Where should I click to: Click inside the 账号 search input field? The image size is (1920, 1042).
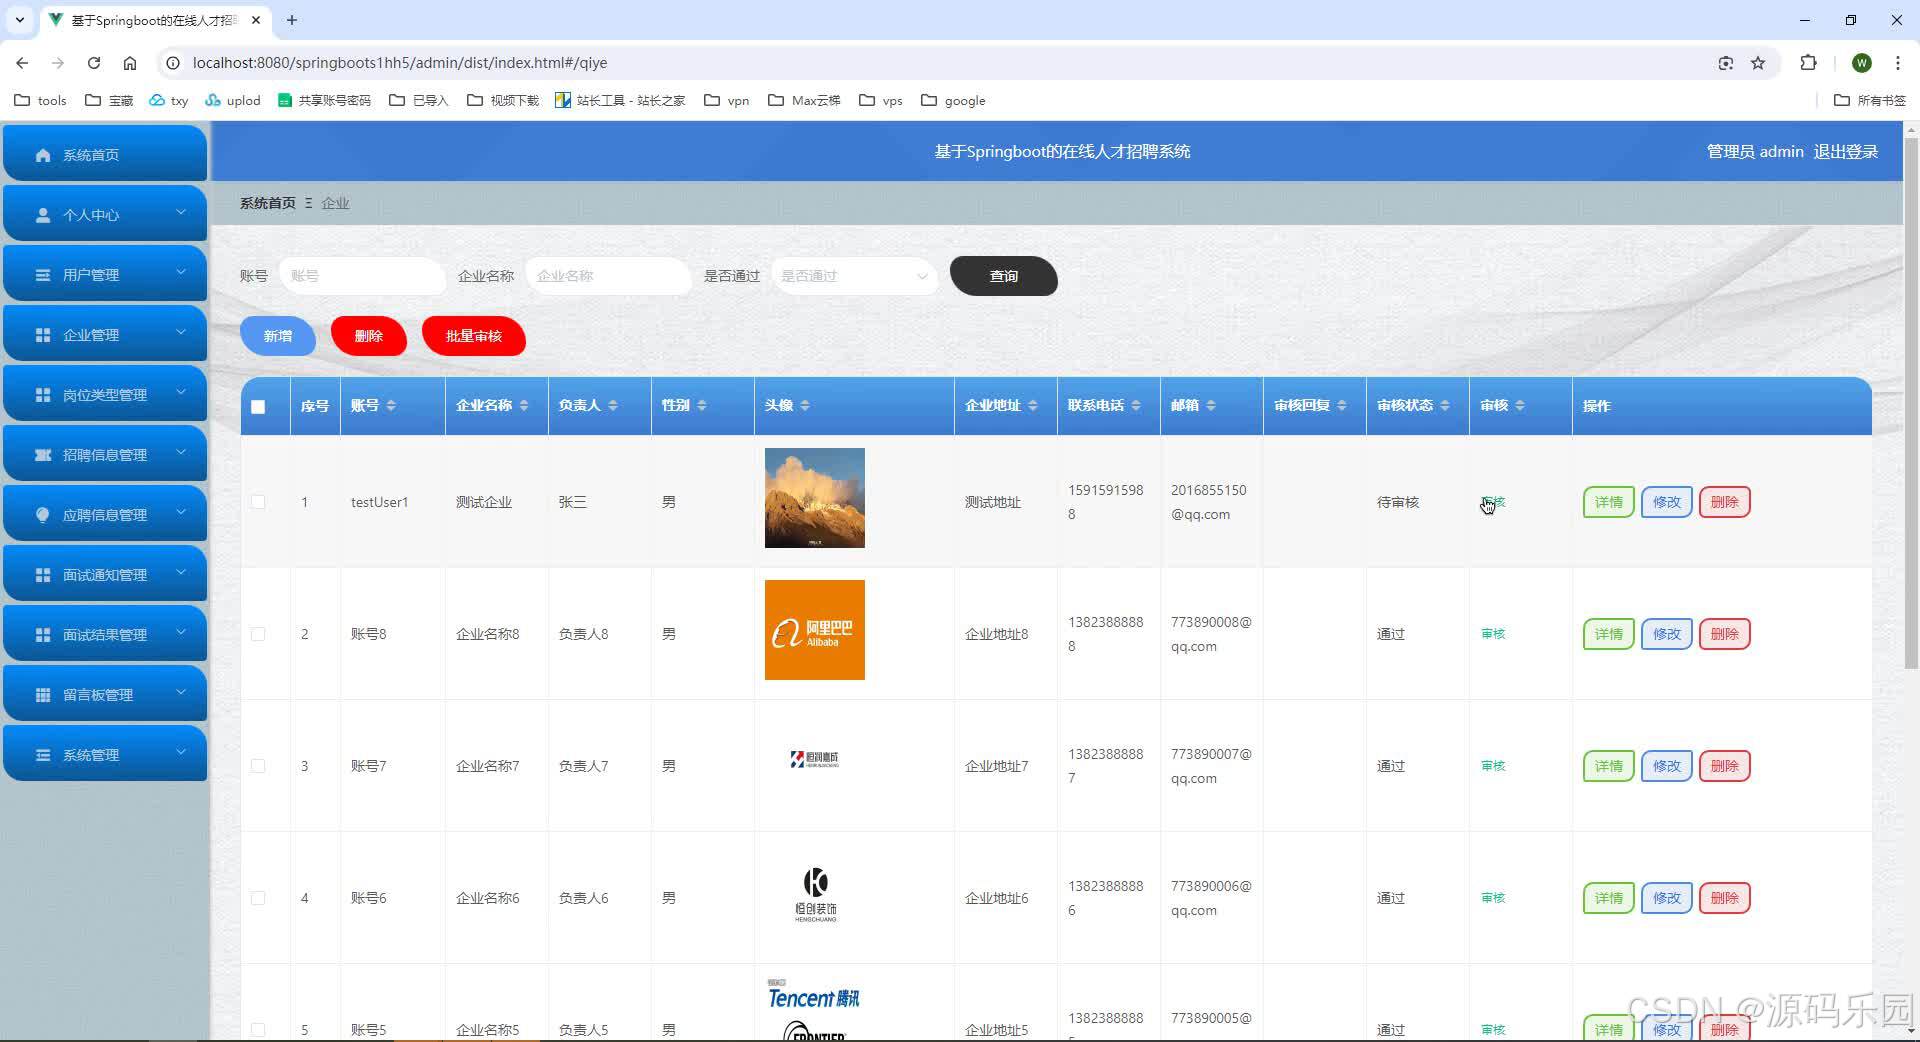pos(362,276)
